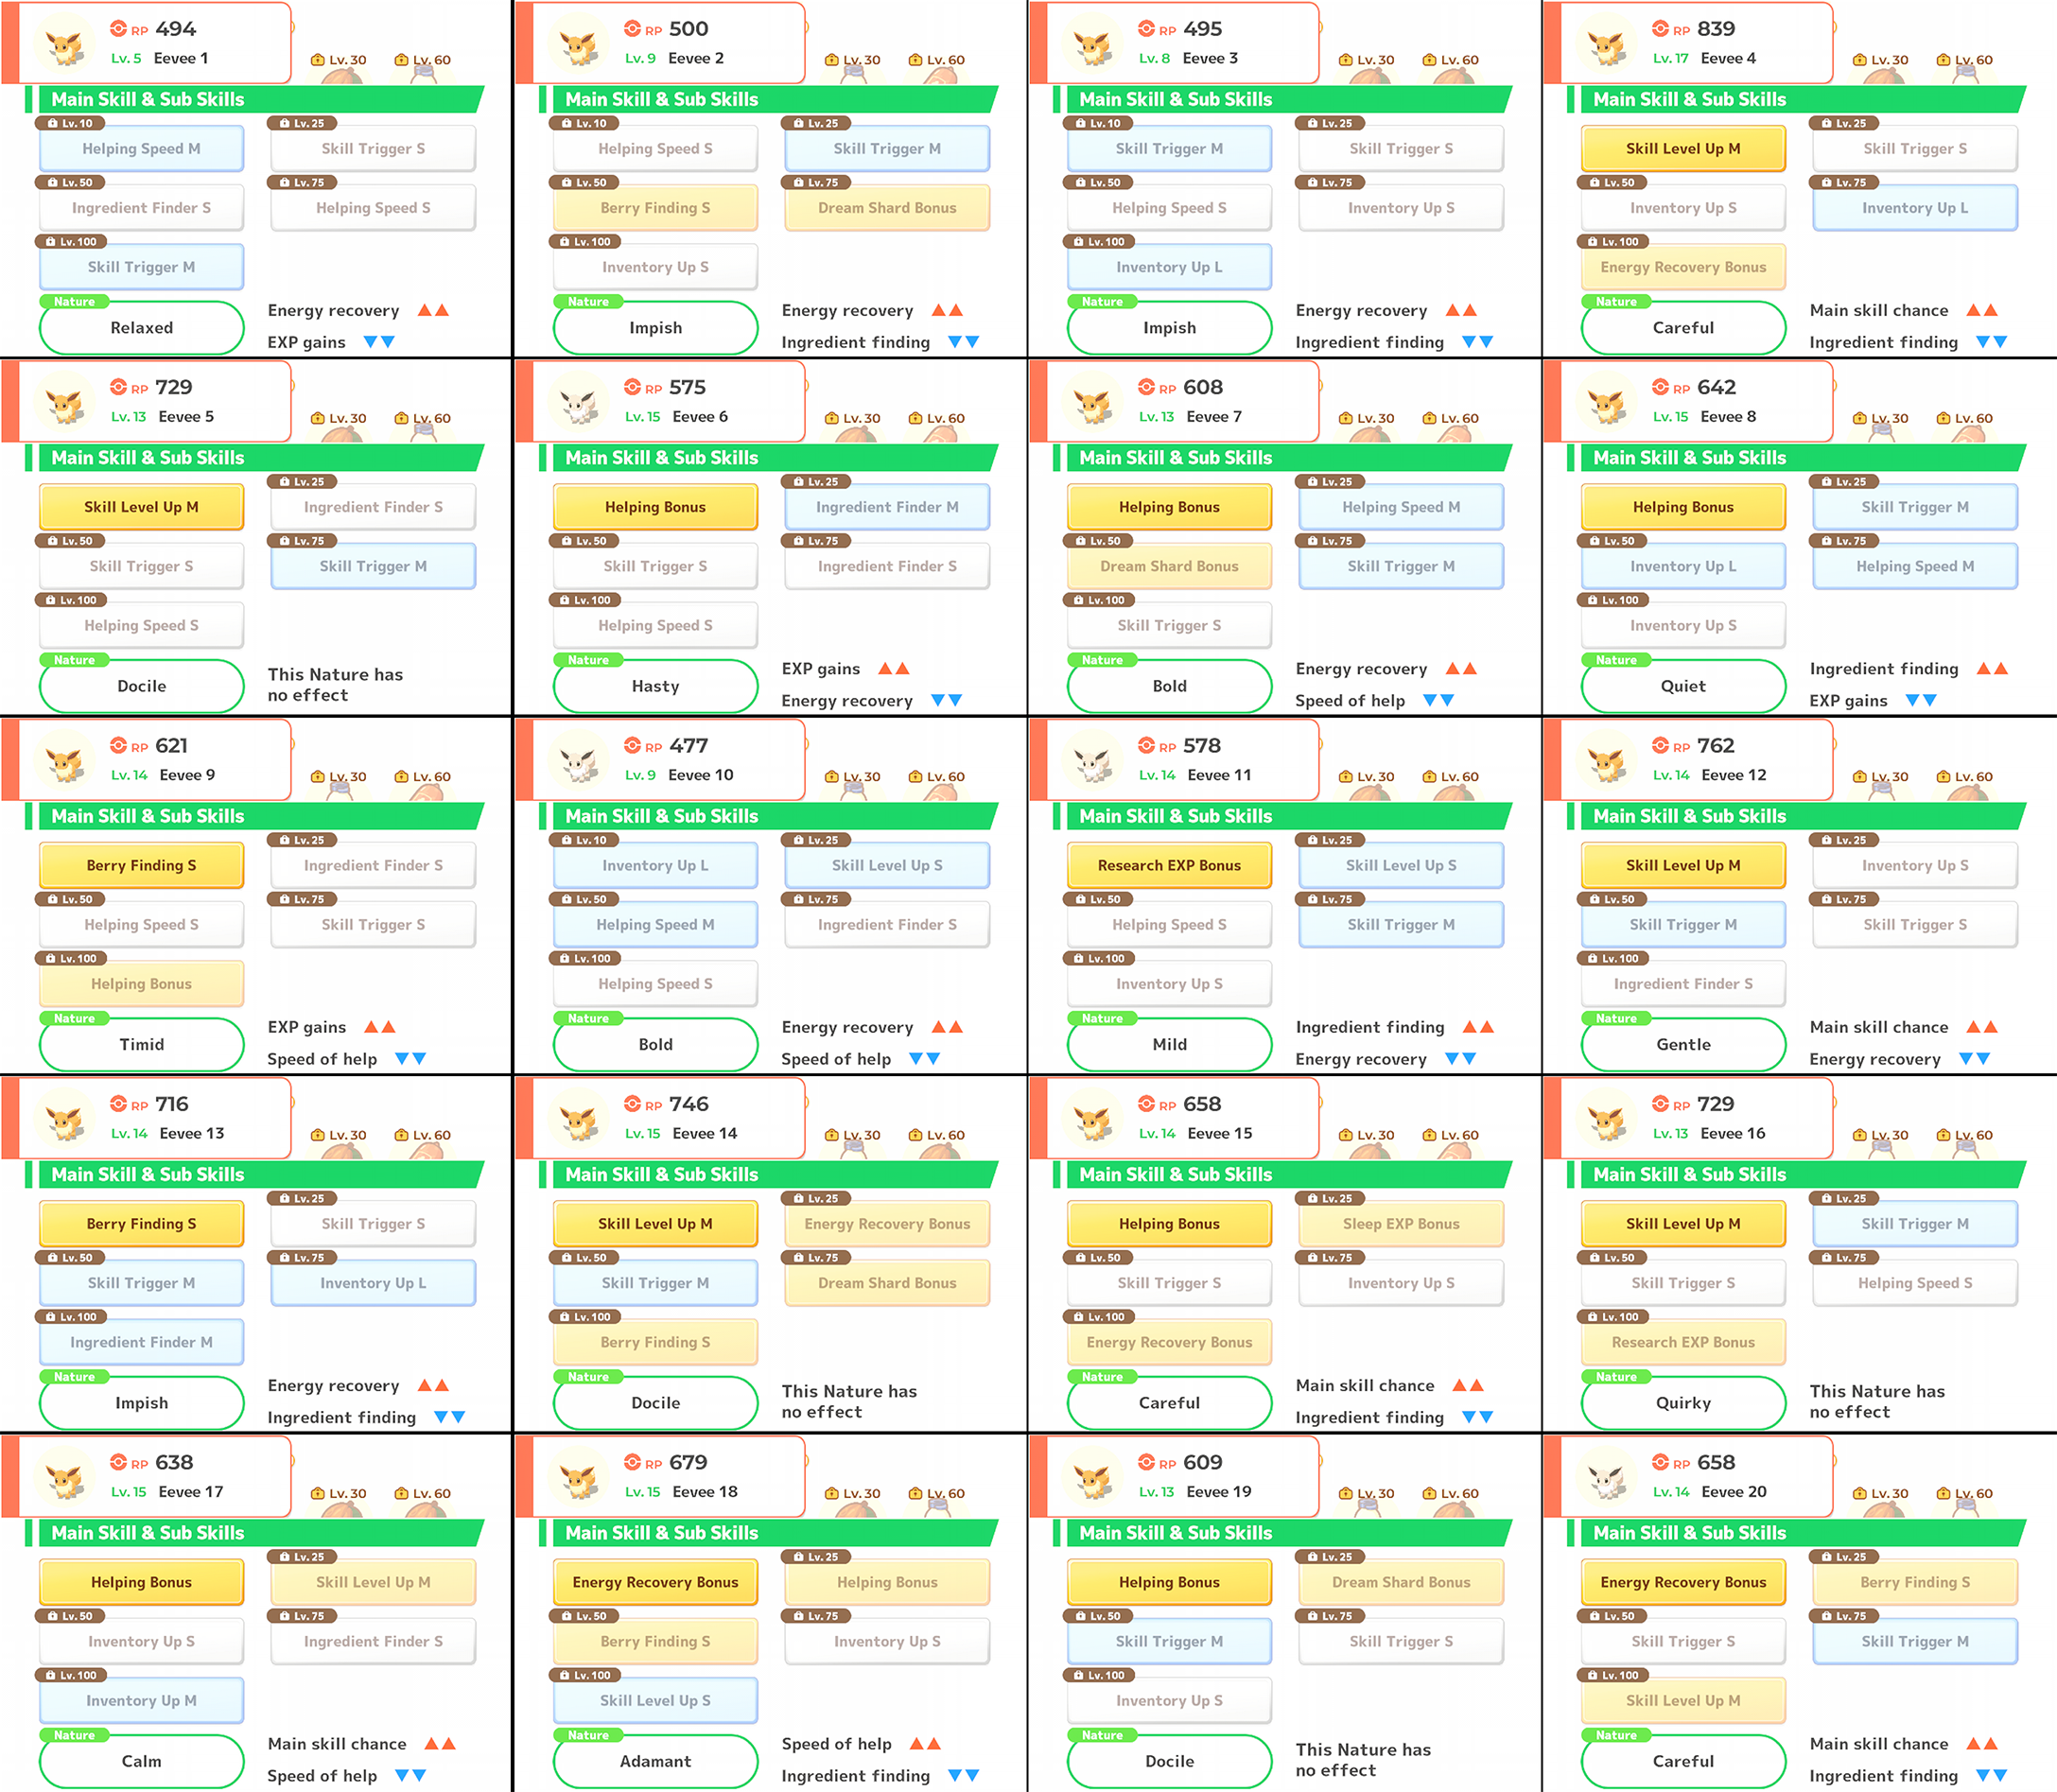Click Eevee 19's 'This Nature has no effect' text
The width and height of the screenshot is (2057, 1792).
[x=1362, y=1759]
